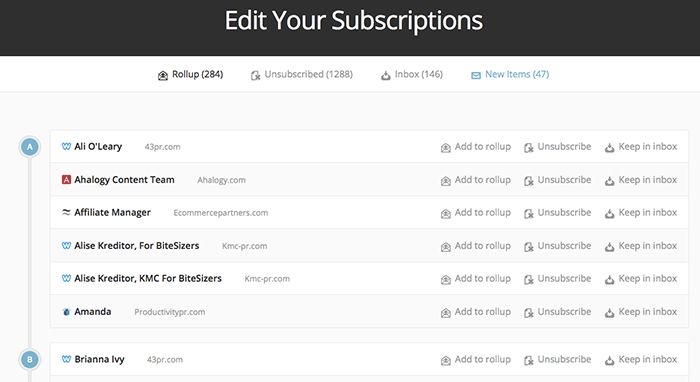Screen dimensions: 700x382
Task: Select the Affiliate Manager sender name
Action: (112, 213)
